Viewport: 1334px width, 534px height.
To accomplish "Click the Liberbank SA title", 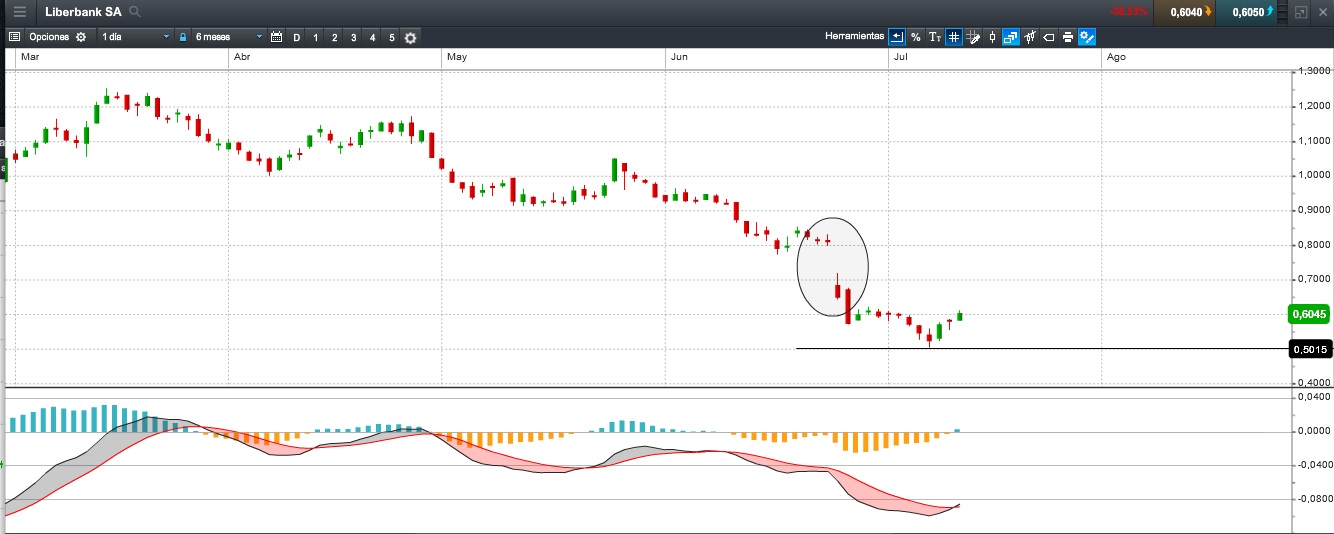I will click(84, 12).
